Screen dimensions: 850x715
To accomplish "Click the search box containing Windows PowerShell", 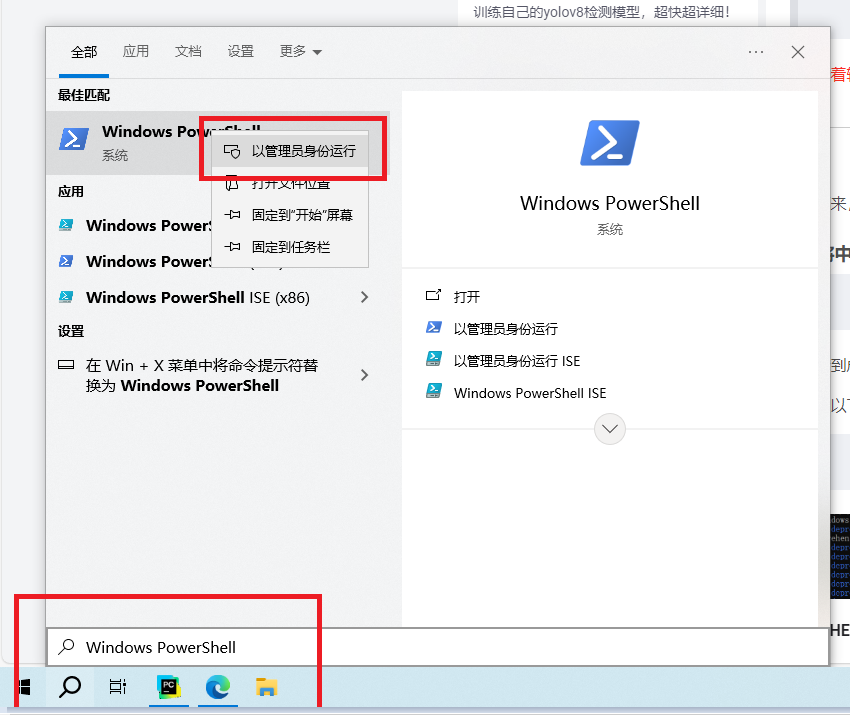I will coord(438,647).
